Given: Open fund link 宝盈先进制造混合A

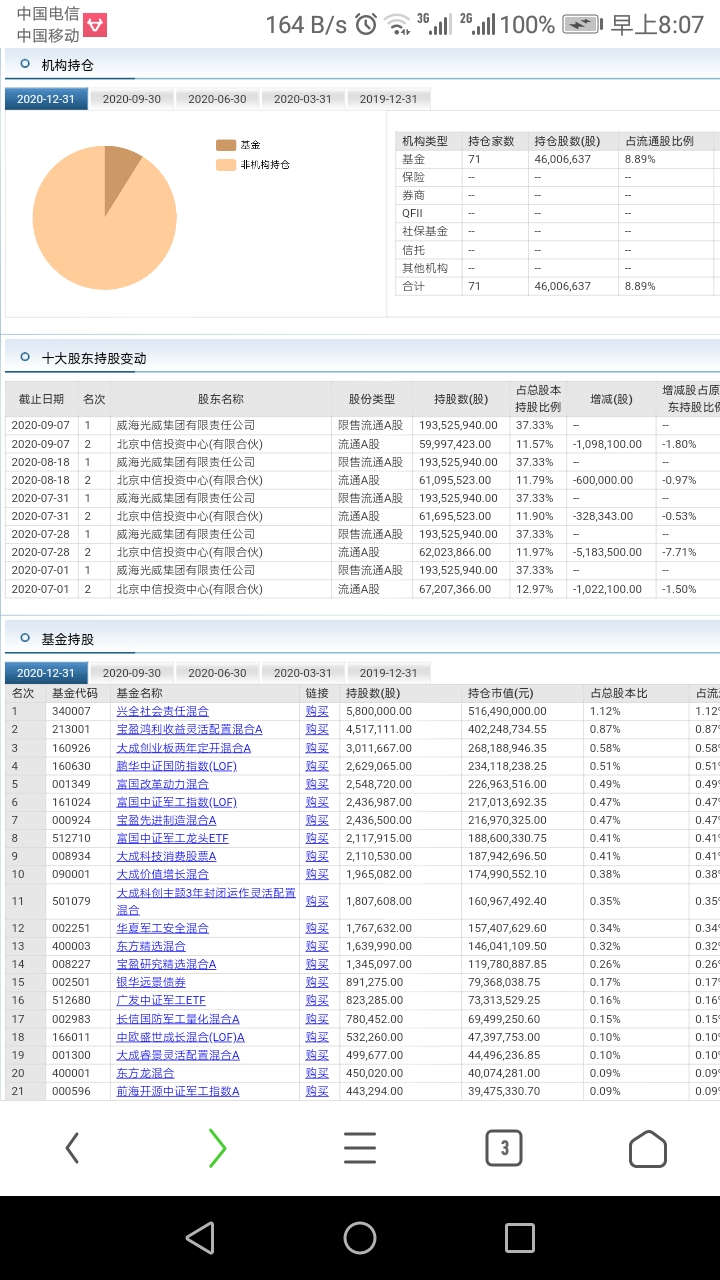Looking at the screenshot, I should pyautogui.click(x=167, y=820).
